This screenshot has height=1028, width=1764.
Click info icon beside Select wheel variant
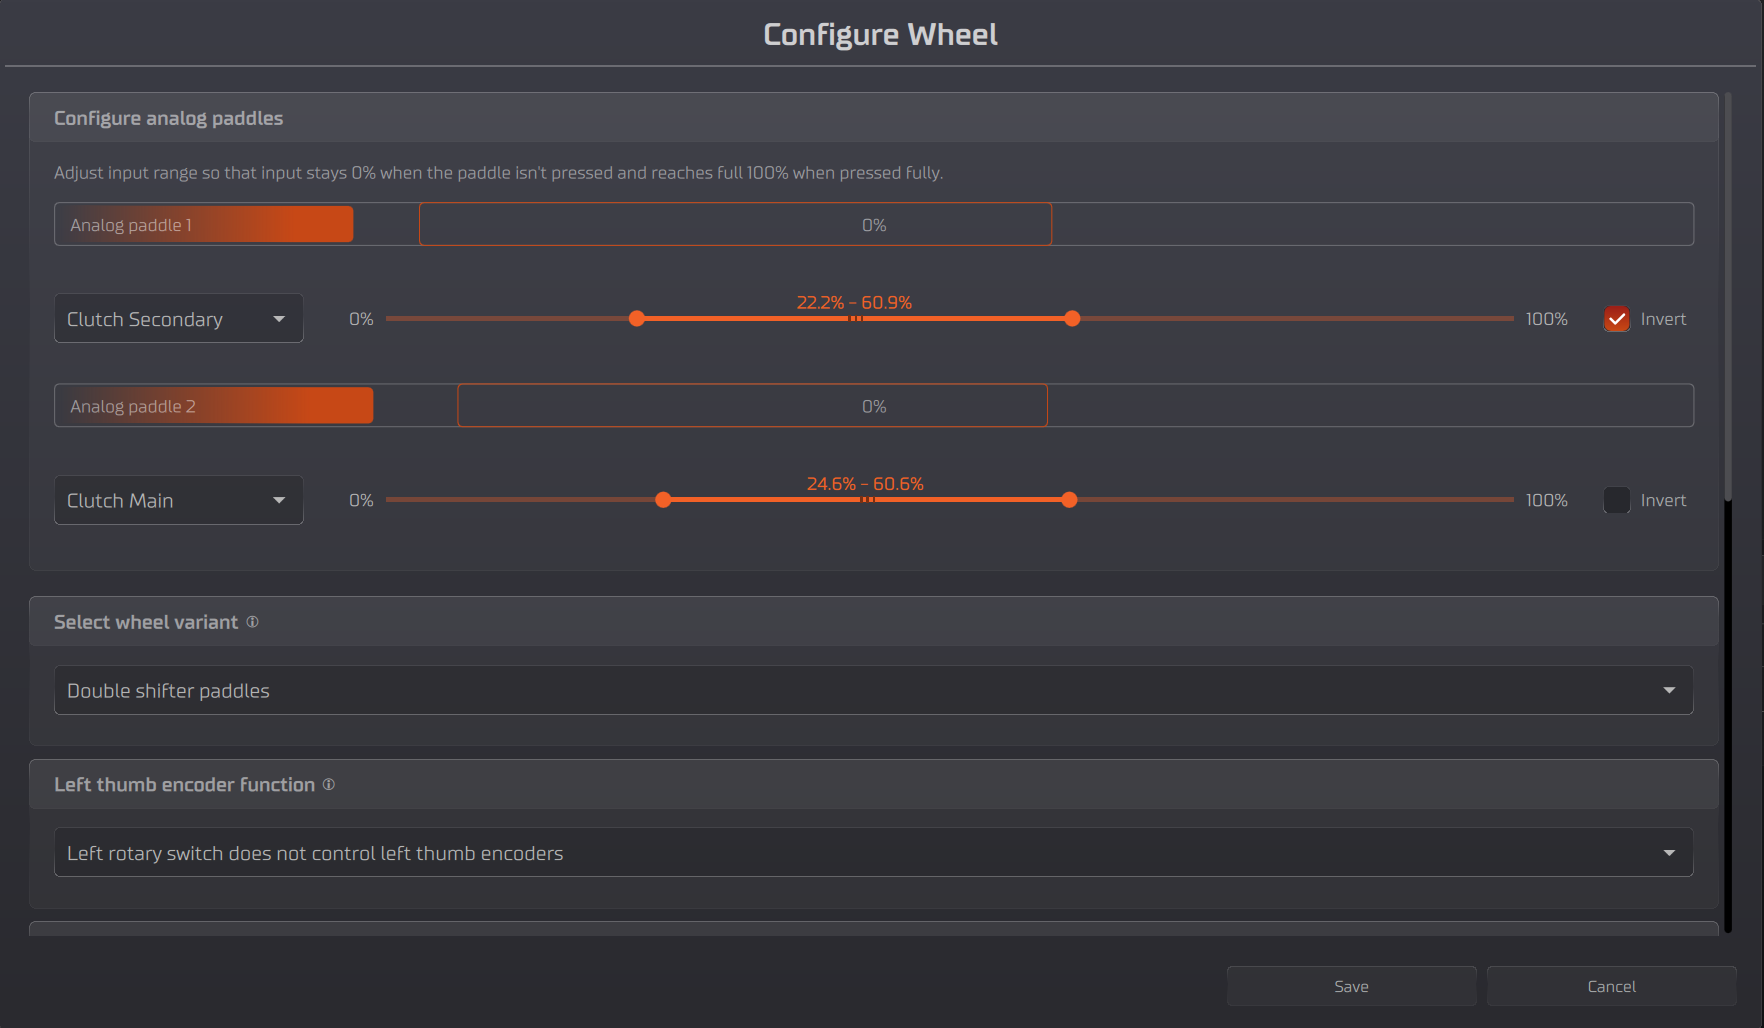point(252,622)
